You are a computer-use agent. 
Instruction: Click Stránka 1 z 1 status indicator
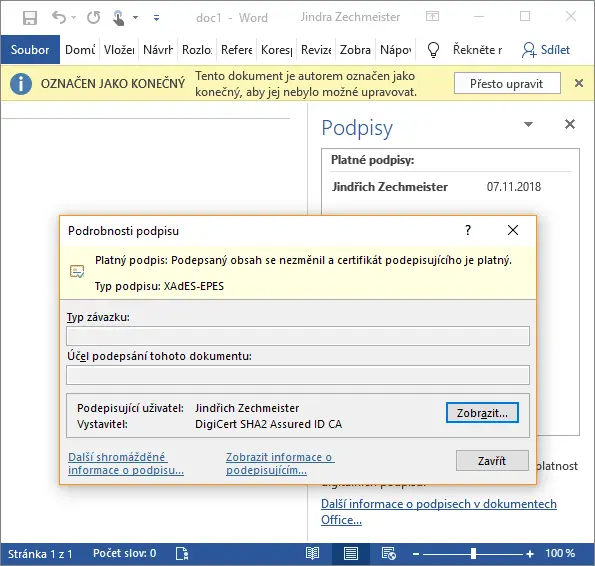[40, 554]
